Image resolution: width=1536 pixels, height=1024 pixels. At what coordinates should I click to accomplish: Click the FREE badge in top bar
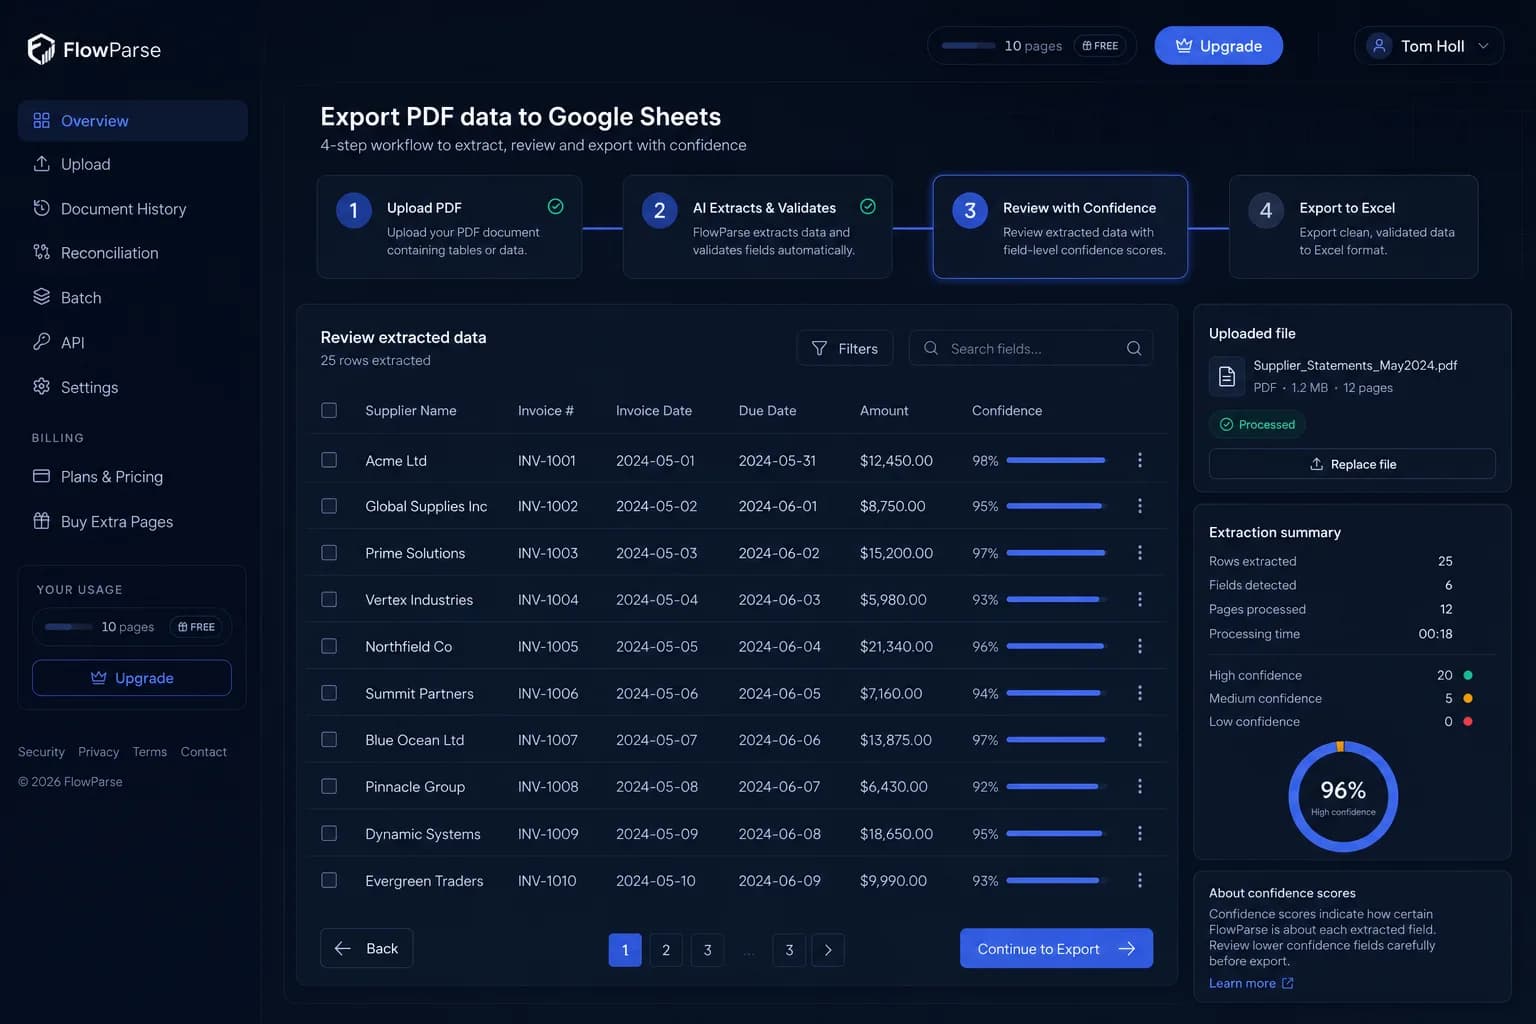[x=1100, y=46]
